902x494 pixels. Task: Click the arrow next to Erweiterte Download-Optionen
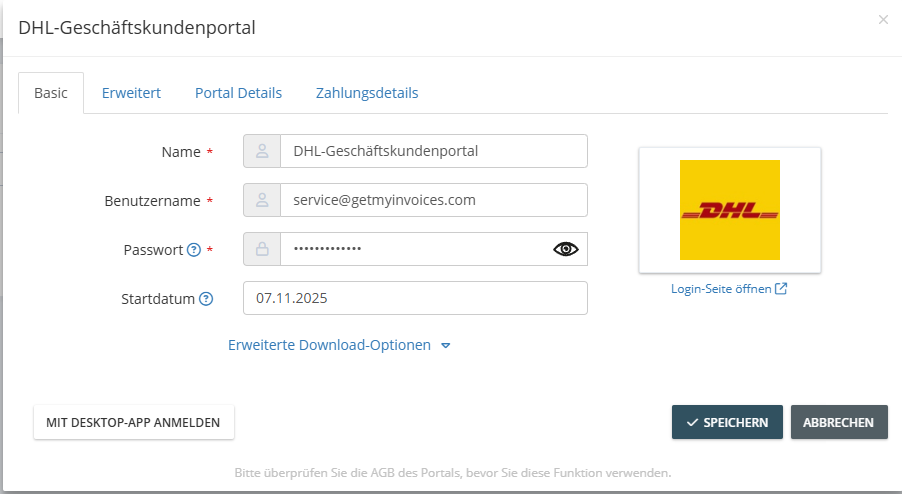445,346
